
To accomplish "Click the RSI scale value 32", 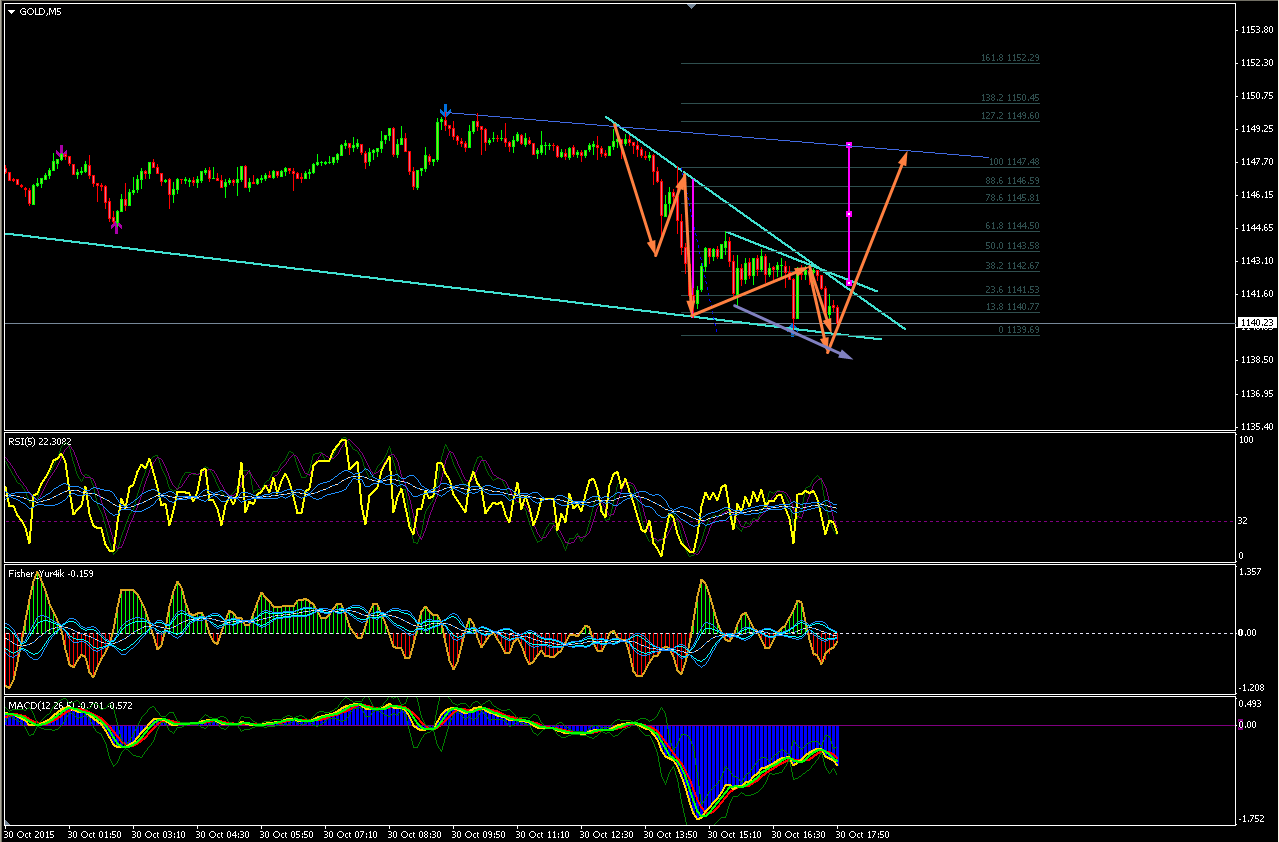I will [x=1245, y=521].
